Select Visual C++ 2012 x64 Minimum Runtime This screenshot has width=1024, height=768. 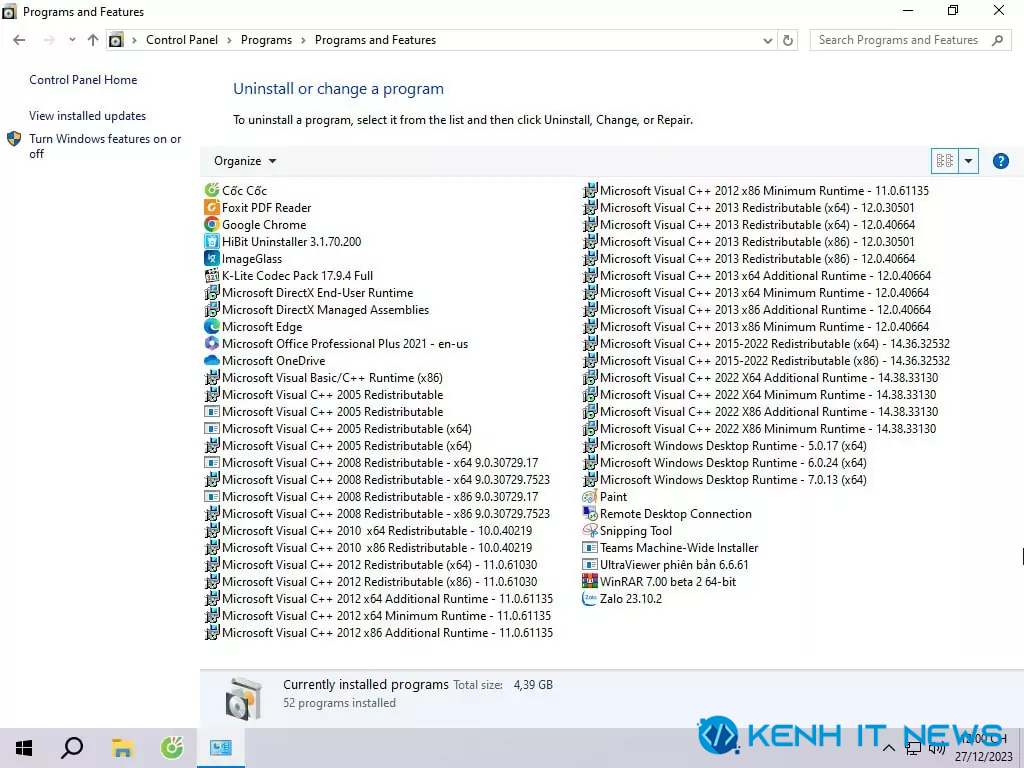pos(378,615)
